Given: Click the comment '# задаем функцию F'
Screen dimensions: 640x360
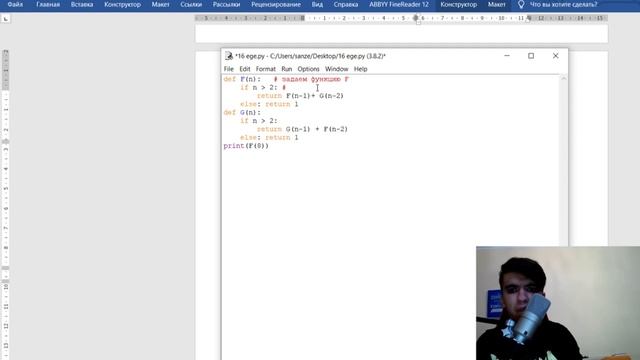Looking at the screenshot, I should click(311, 79).
